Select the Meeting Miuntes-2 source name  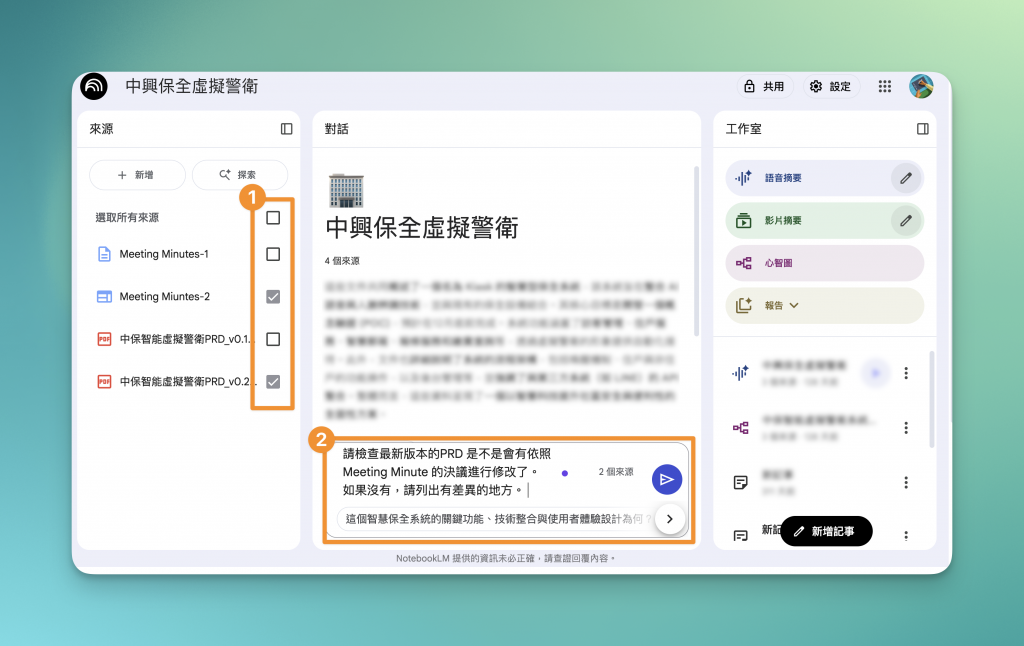[x=165, y=297]
